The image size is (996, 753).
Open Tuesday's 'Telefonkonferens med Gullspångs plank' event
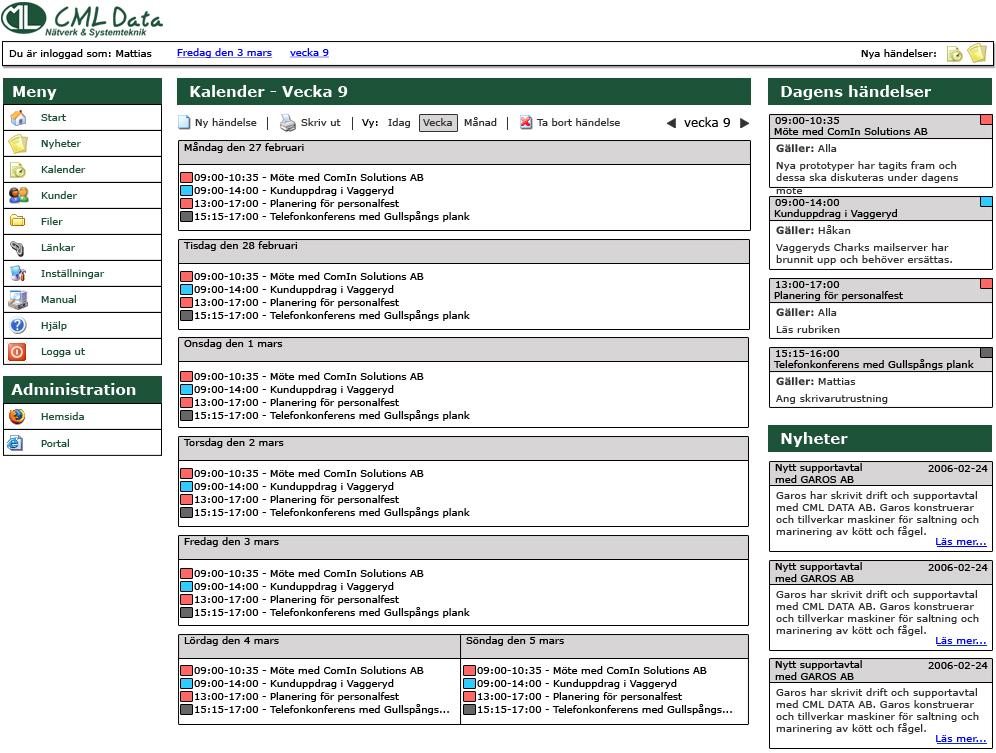point(332,316)
